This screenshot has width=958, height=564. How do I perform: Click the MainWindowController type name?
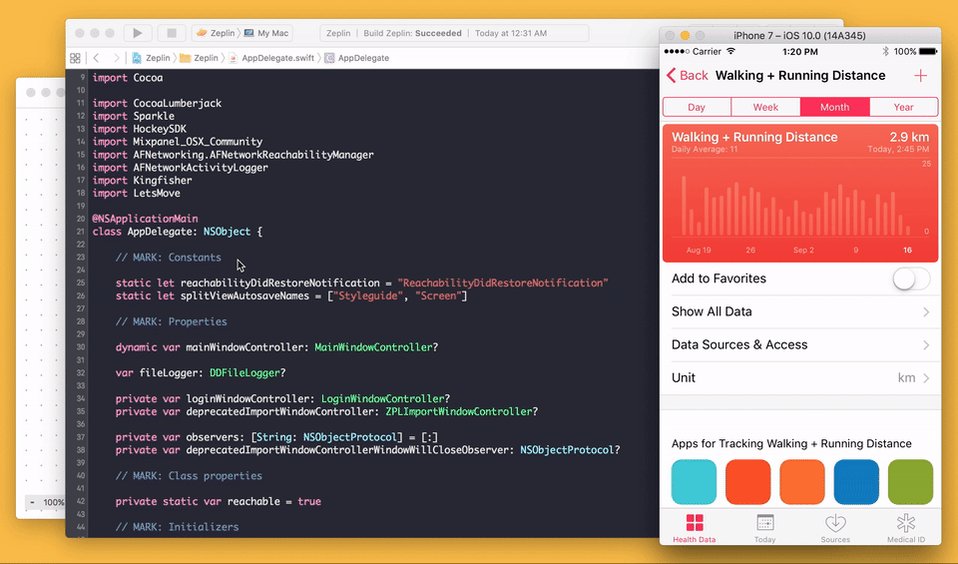coord(373,347)
